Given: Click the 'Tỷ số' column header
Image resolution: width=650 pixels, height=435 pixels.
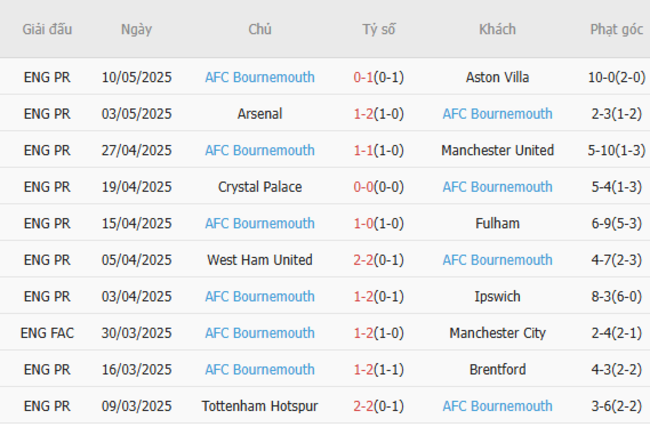Looking at the screenshot, I should coord(378,29).
